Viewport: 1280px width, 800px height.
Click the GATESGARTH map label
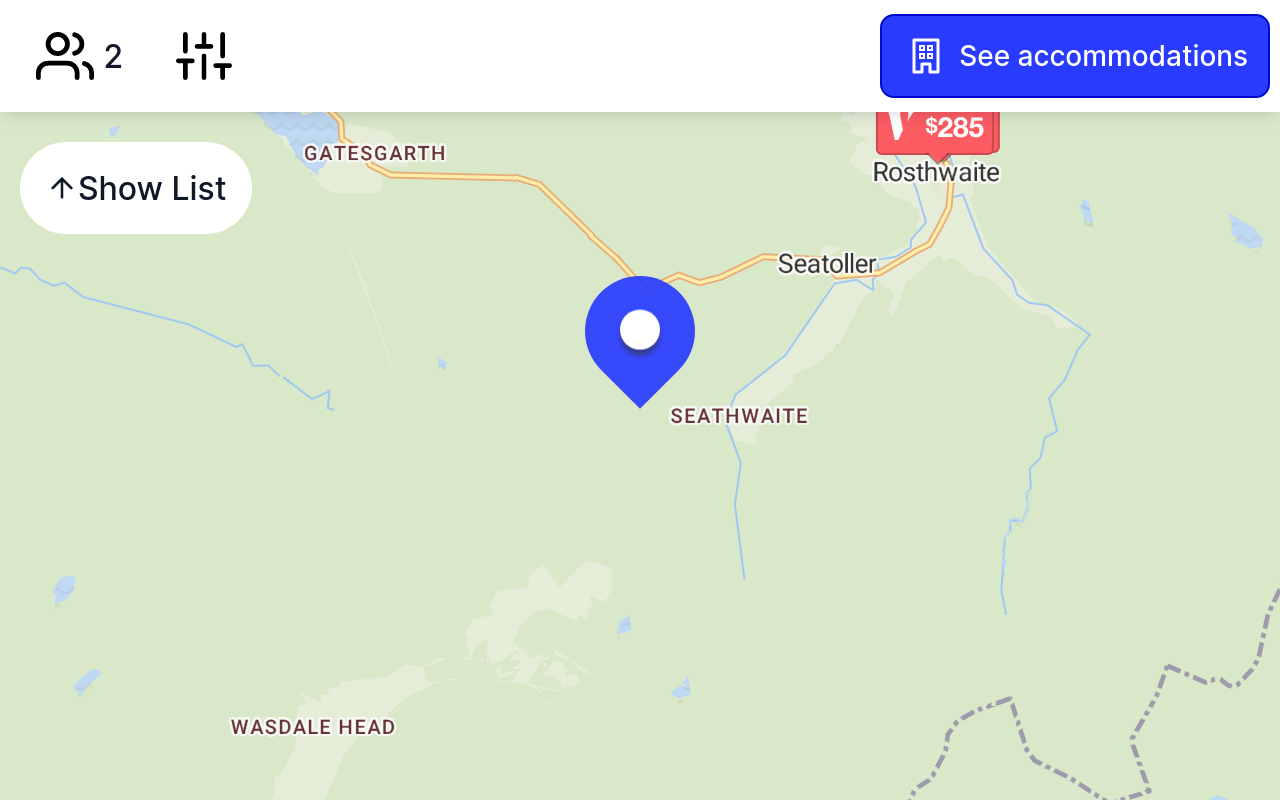375,153
